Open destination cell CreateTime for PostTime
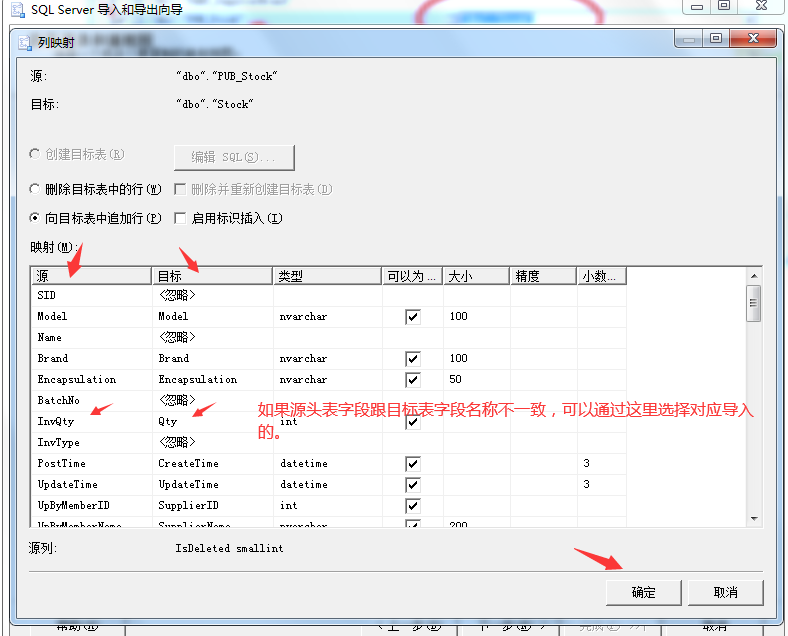This screenshot has height=636, width=788. pyautogui.click(x=212, y=464)
